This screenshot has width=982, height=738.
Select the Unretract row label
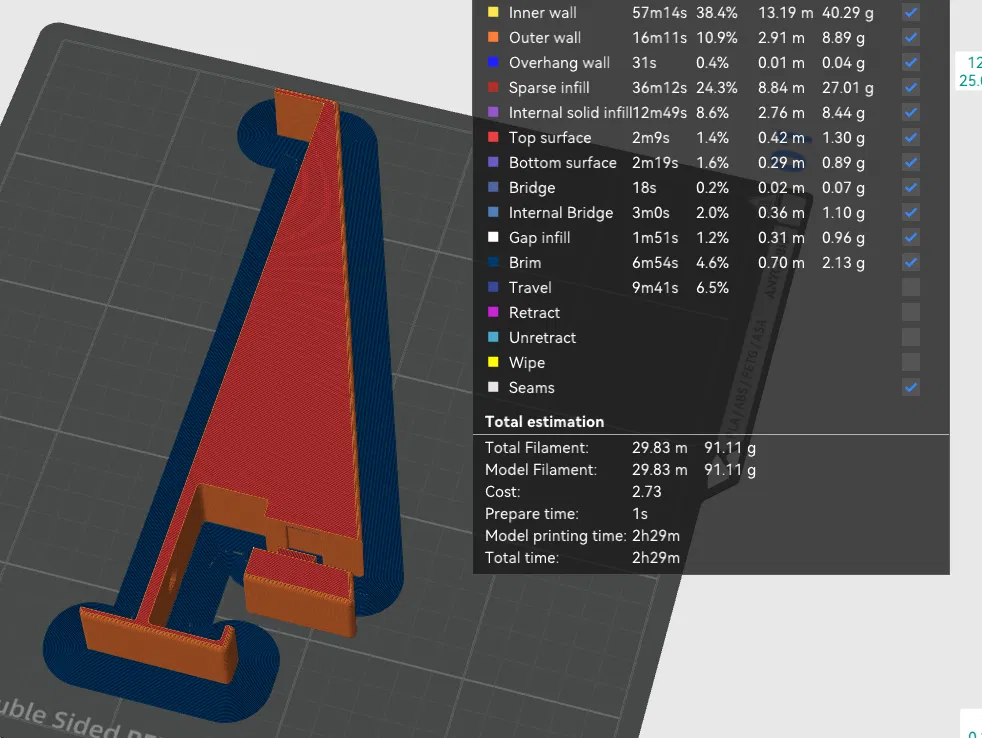[542, 338]
